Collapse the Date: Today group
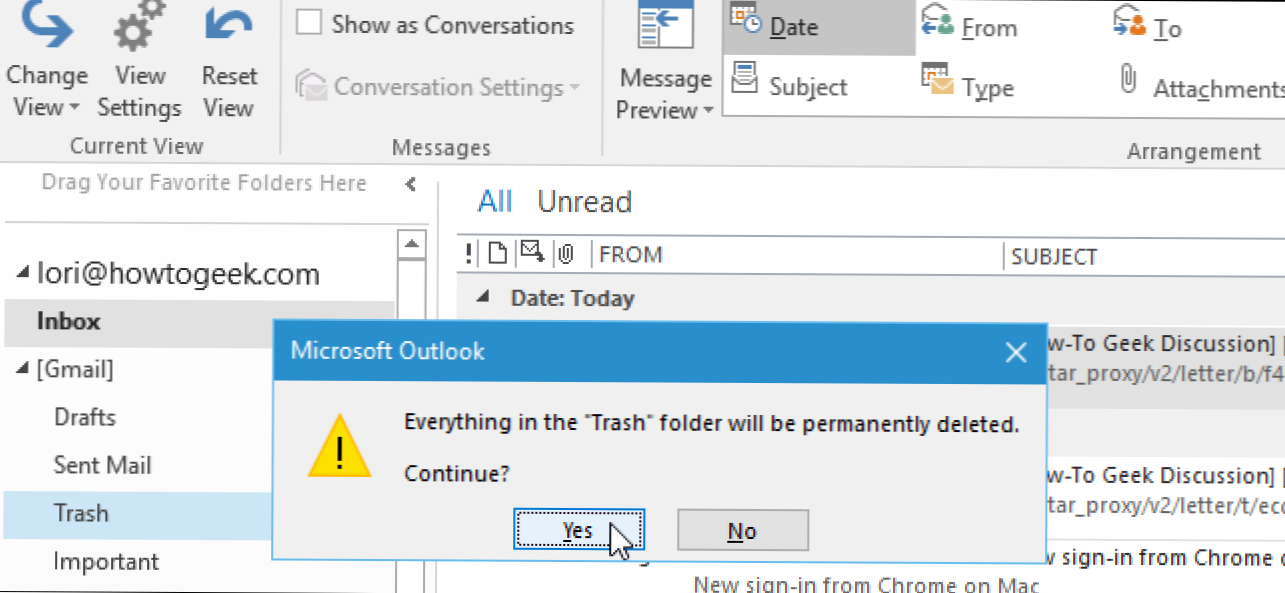Viewport: 1285px width, 593px height. [x=484, y=297]
